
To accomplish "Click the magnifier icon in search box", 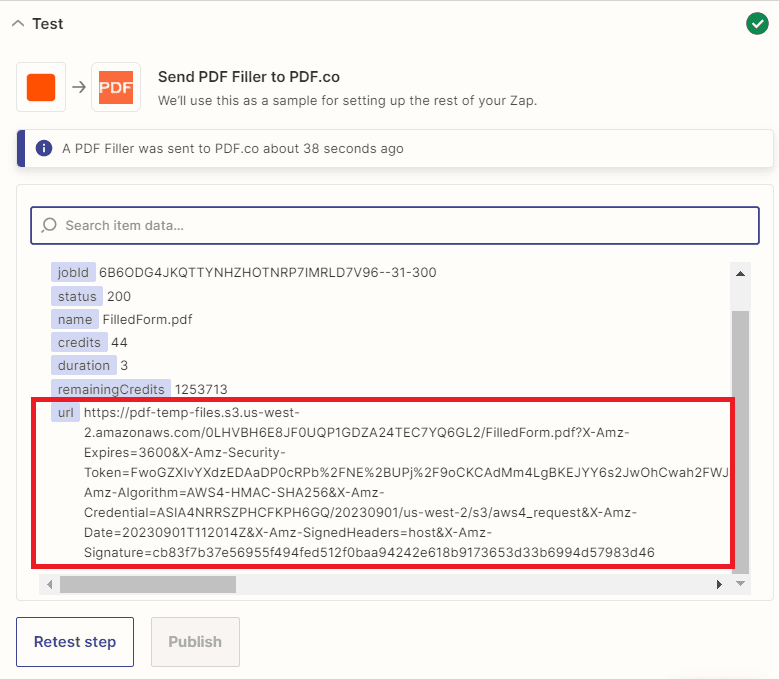I will click(x=49, y=226).
